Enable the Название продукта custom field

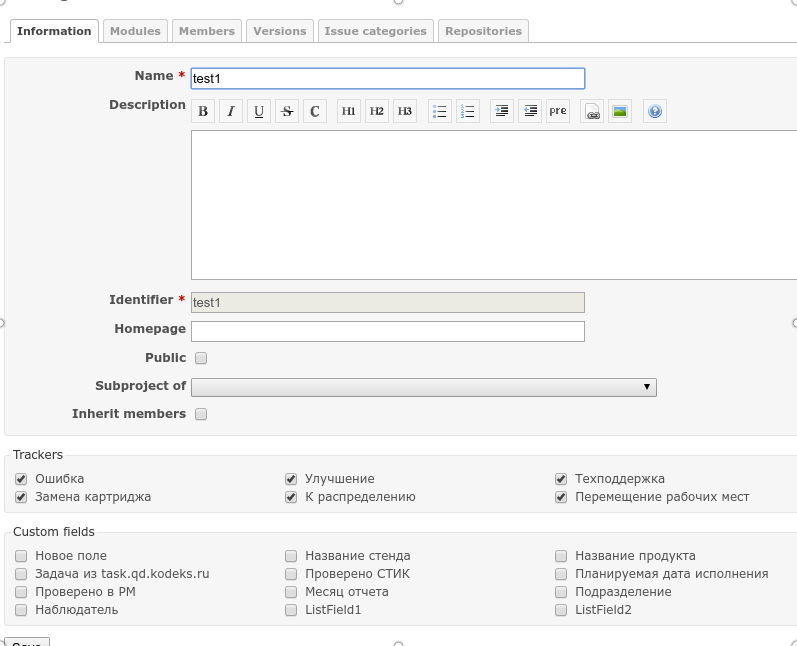click(x=561, y=556)
